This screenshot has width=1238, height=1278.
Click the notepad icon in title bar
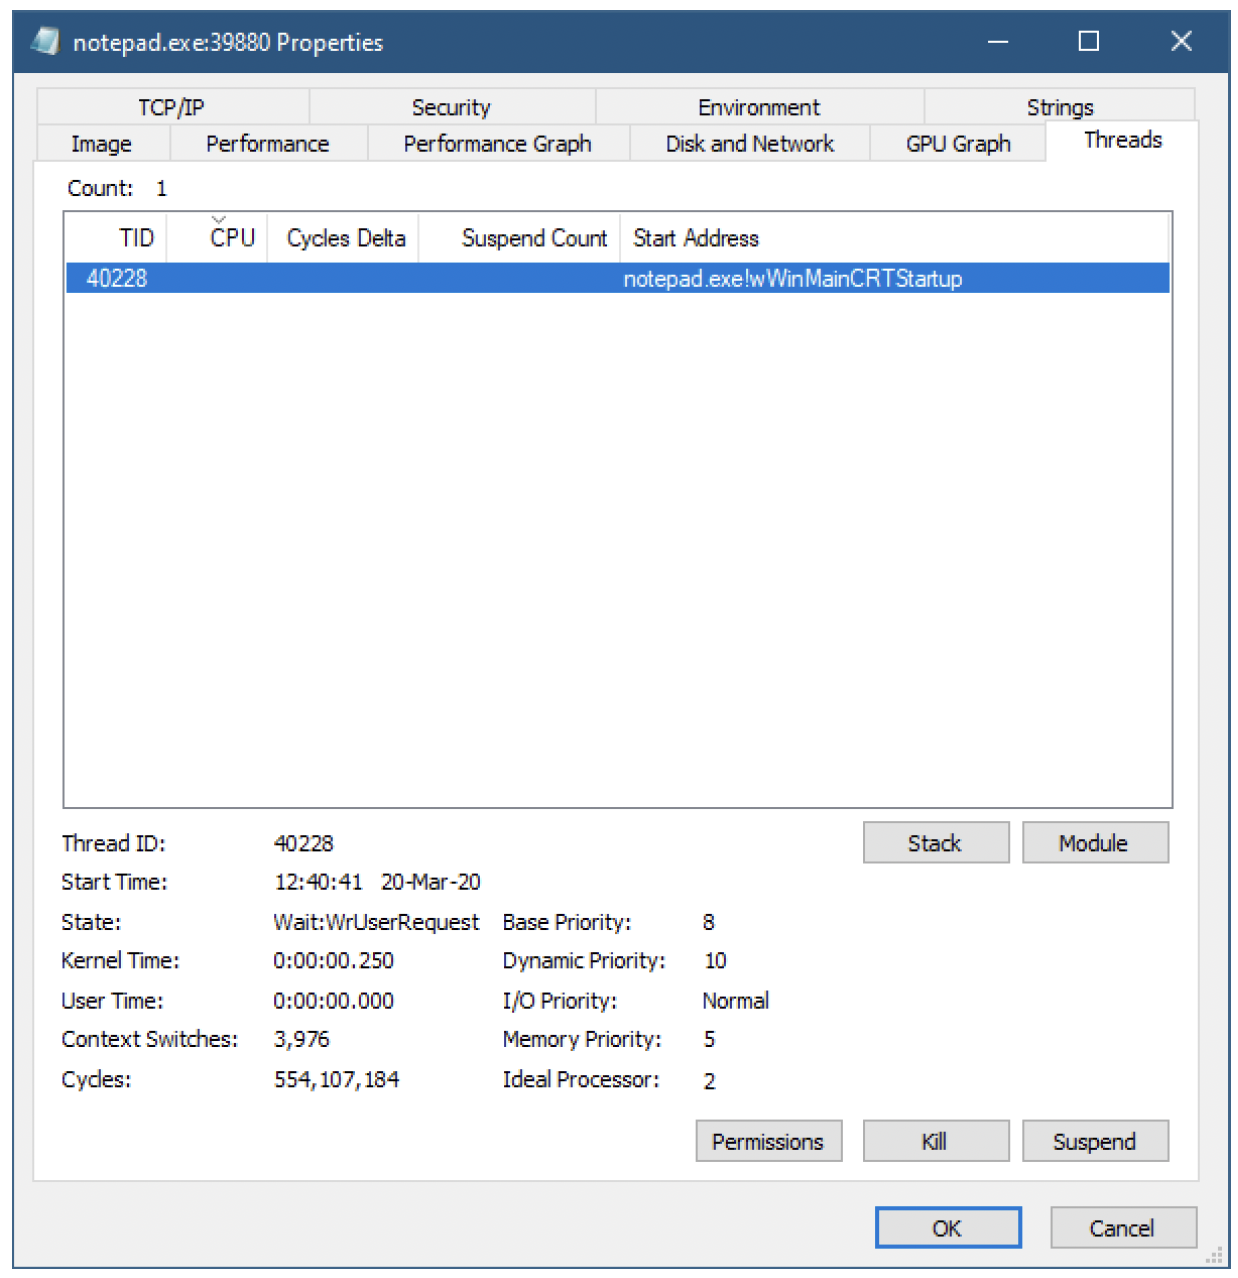tap(45, 41)
